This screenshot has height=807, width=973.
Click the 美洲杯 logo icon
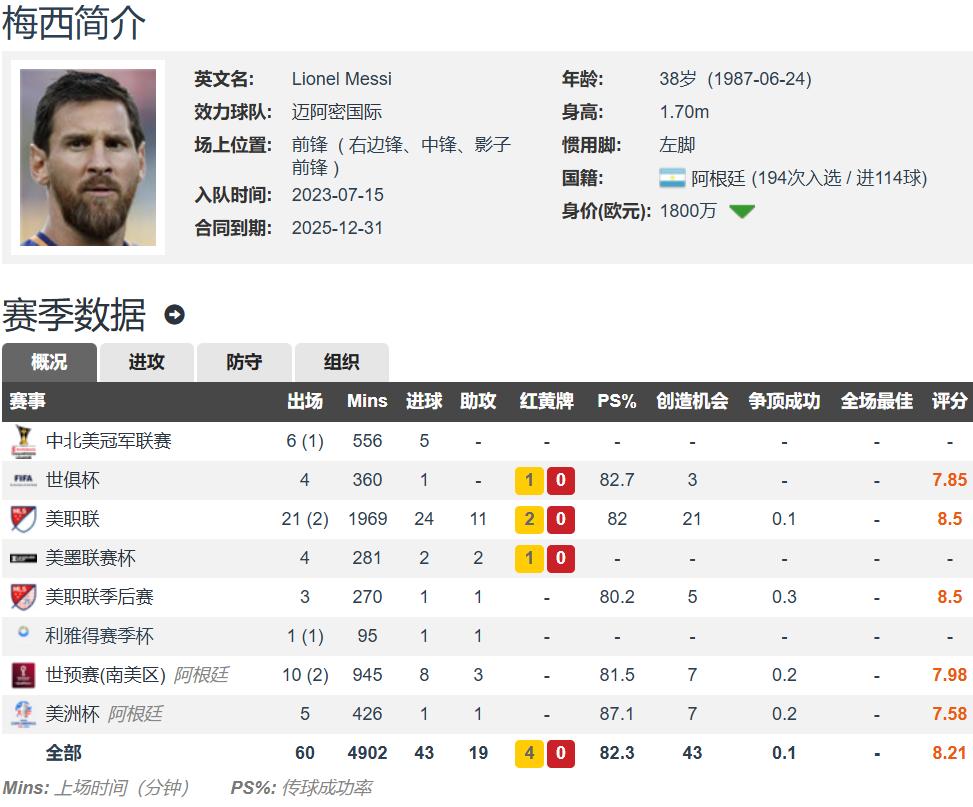(23, 714)
